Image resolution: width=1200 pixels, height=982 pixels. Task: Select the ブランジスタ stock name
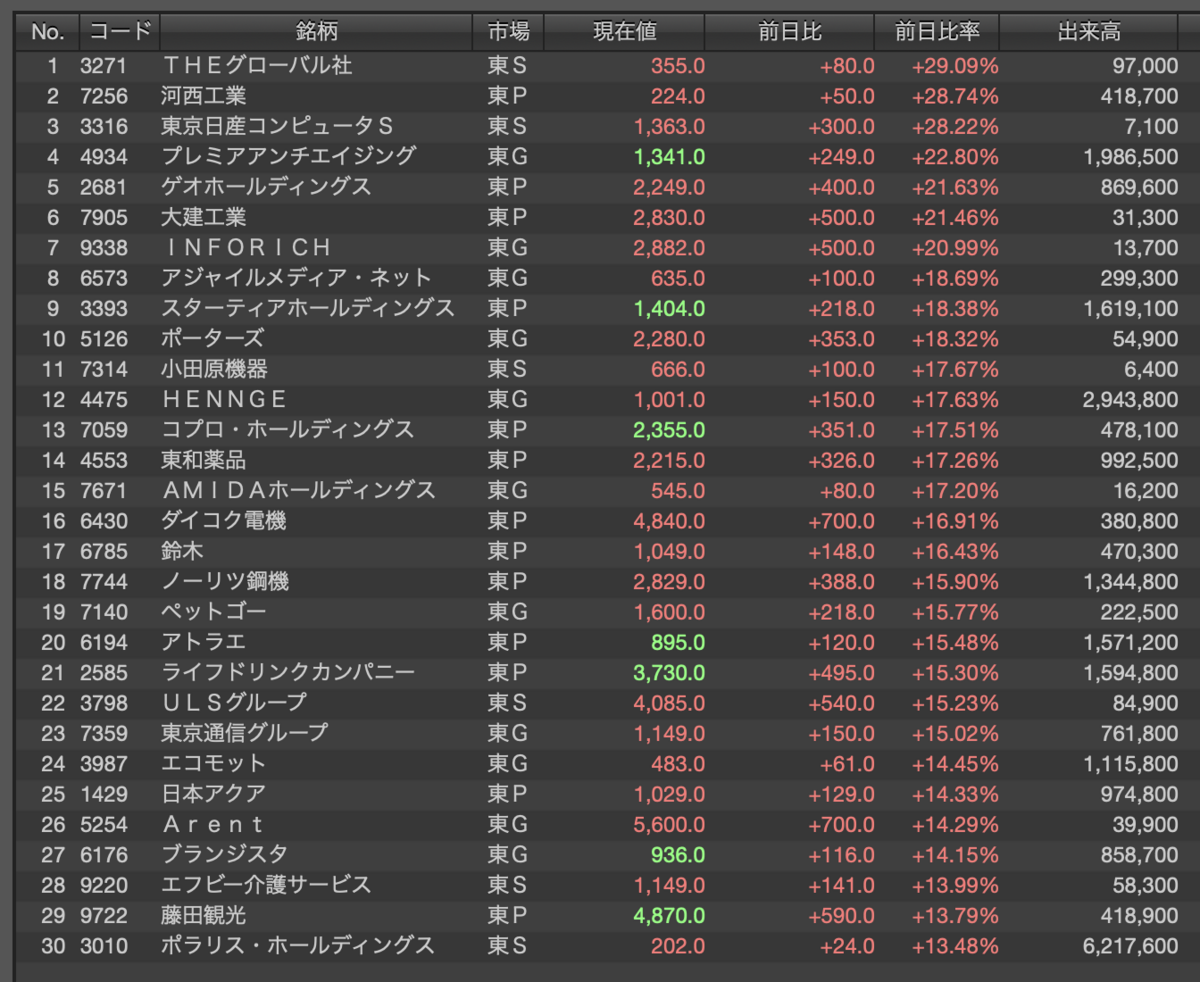225,855
